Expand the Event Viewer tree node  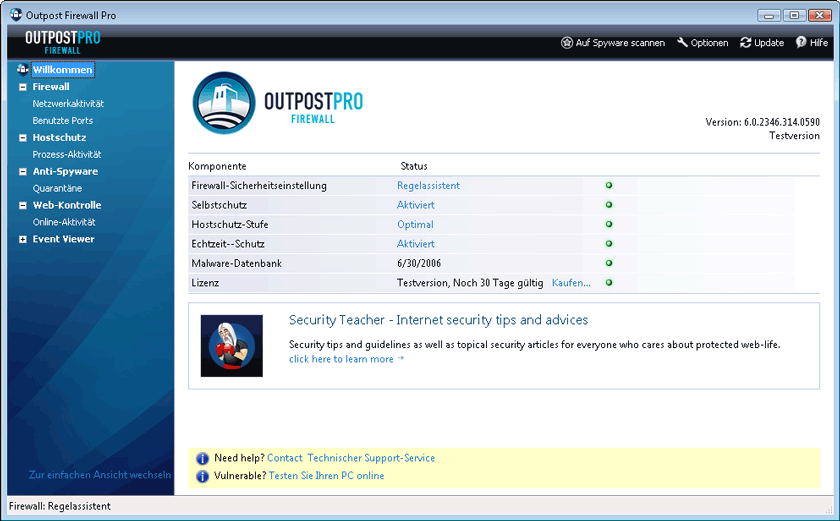click(22, 239)
